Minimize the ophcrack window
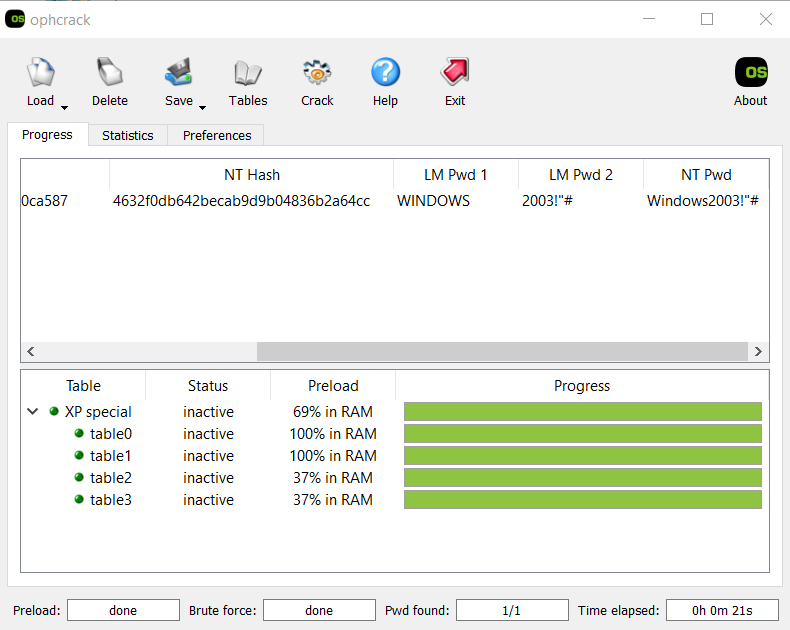This screenshot has width=790, height=630. (x=649, y=19)
